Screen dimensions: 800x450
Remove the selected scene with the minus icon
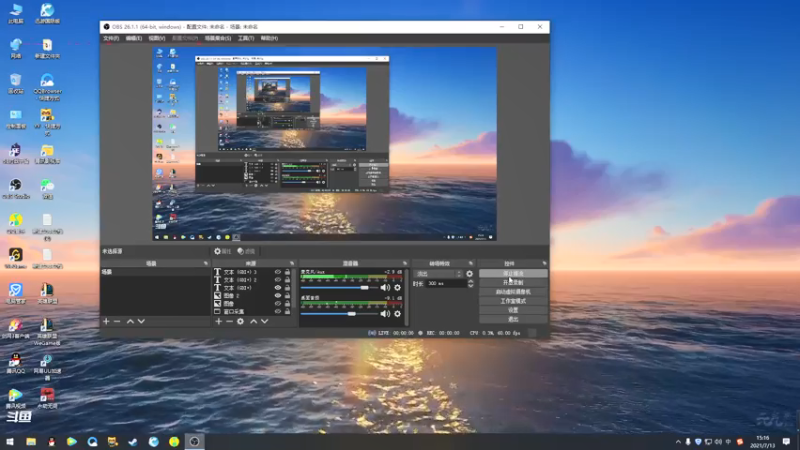pyautogui.click(x=117, y=321)
